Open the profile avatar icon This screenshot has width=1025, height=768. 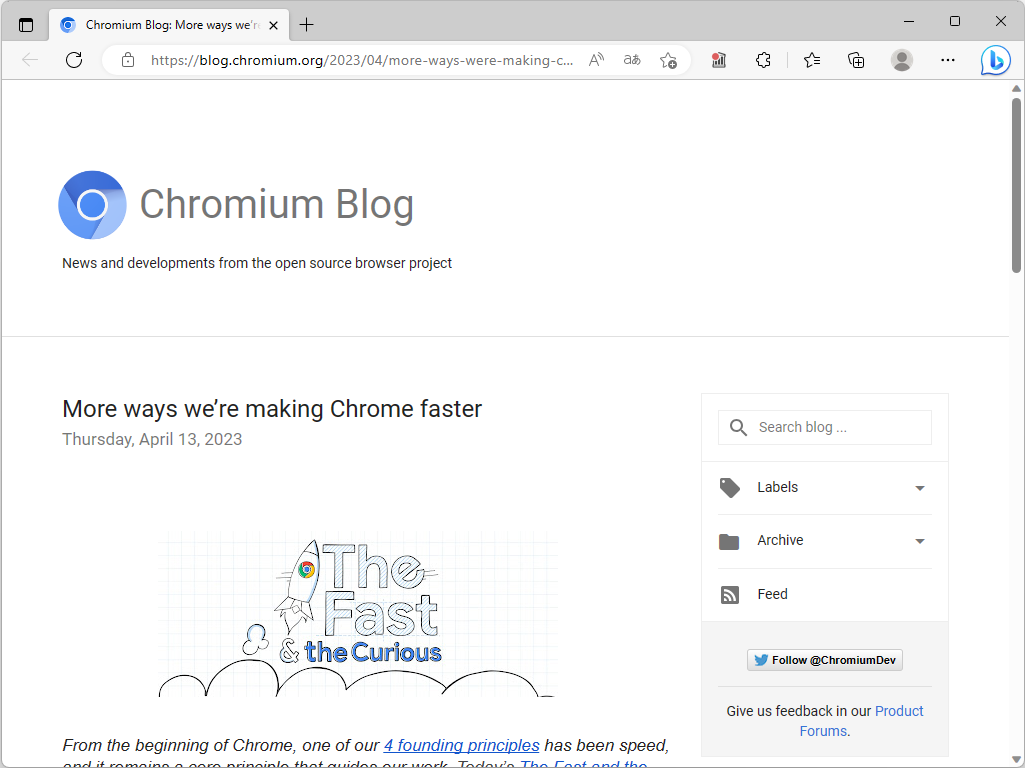point(901,60)
